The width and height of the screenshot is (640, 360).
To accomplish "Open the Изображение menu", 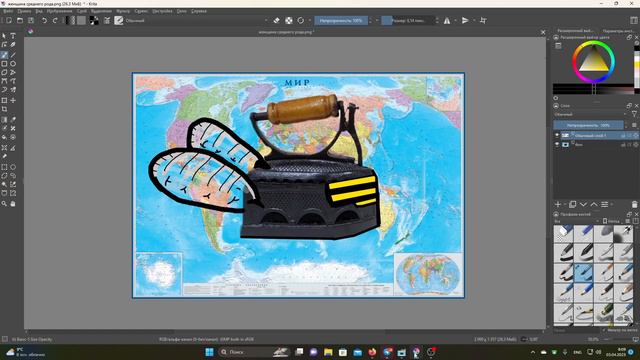I will (x=60, y=11).
